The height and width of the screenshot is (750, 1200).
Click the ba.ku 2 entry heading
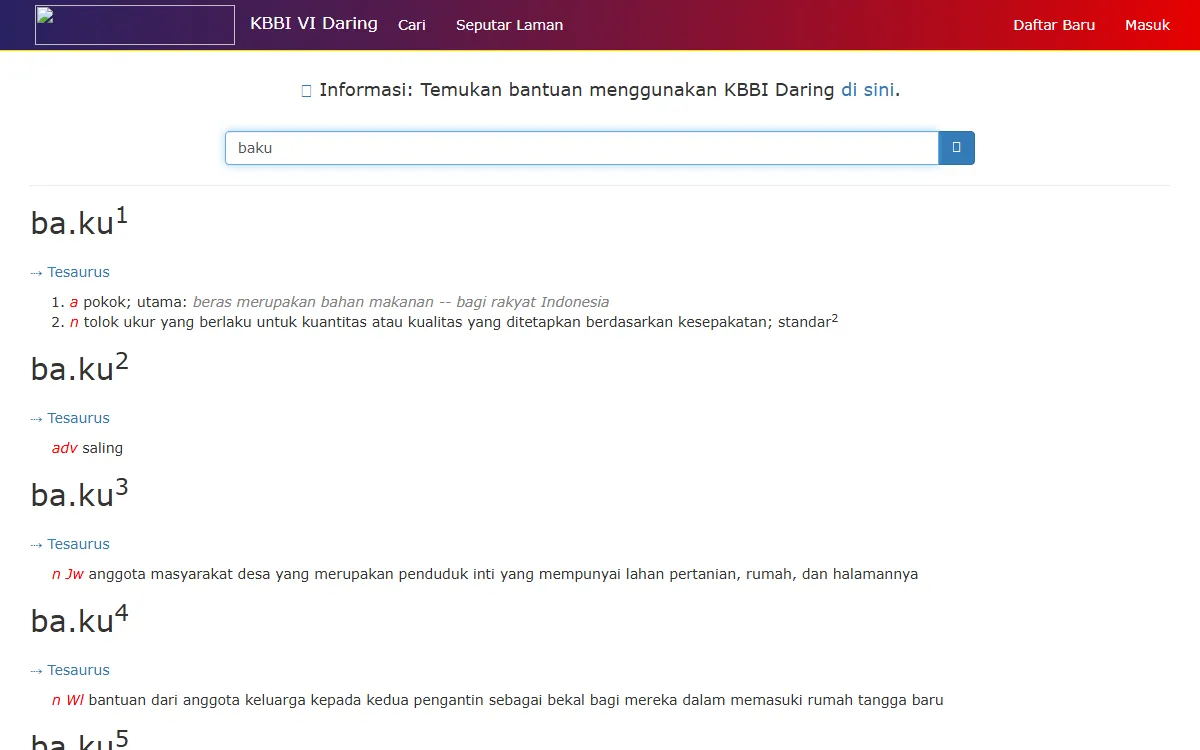pos(80,367)
